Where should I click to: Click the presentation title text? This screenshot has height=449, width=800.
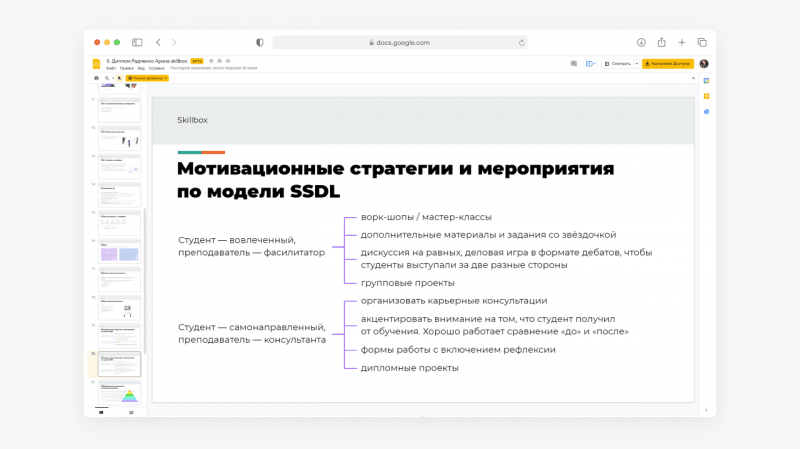(x=146, y=61)
